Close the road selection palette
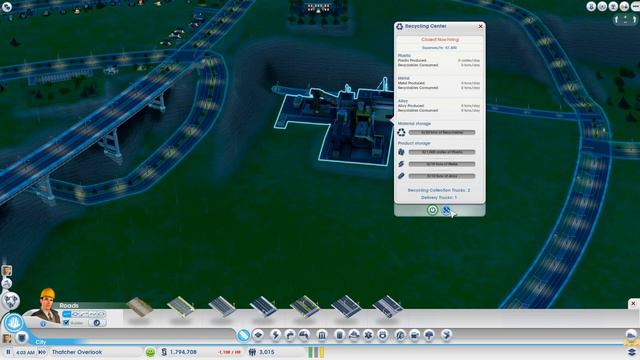 (633, 304)
